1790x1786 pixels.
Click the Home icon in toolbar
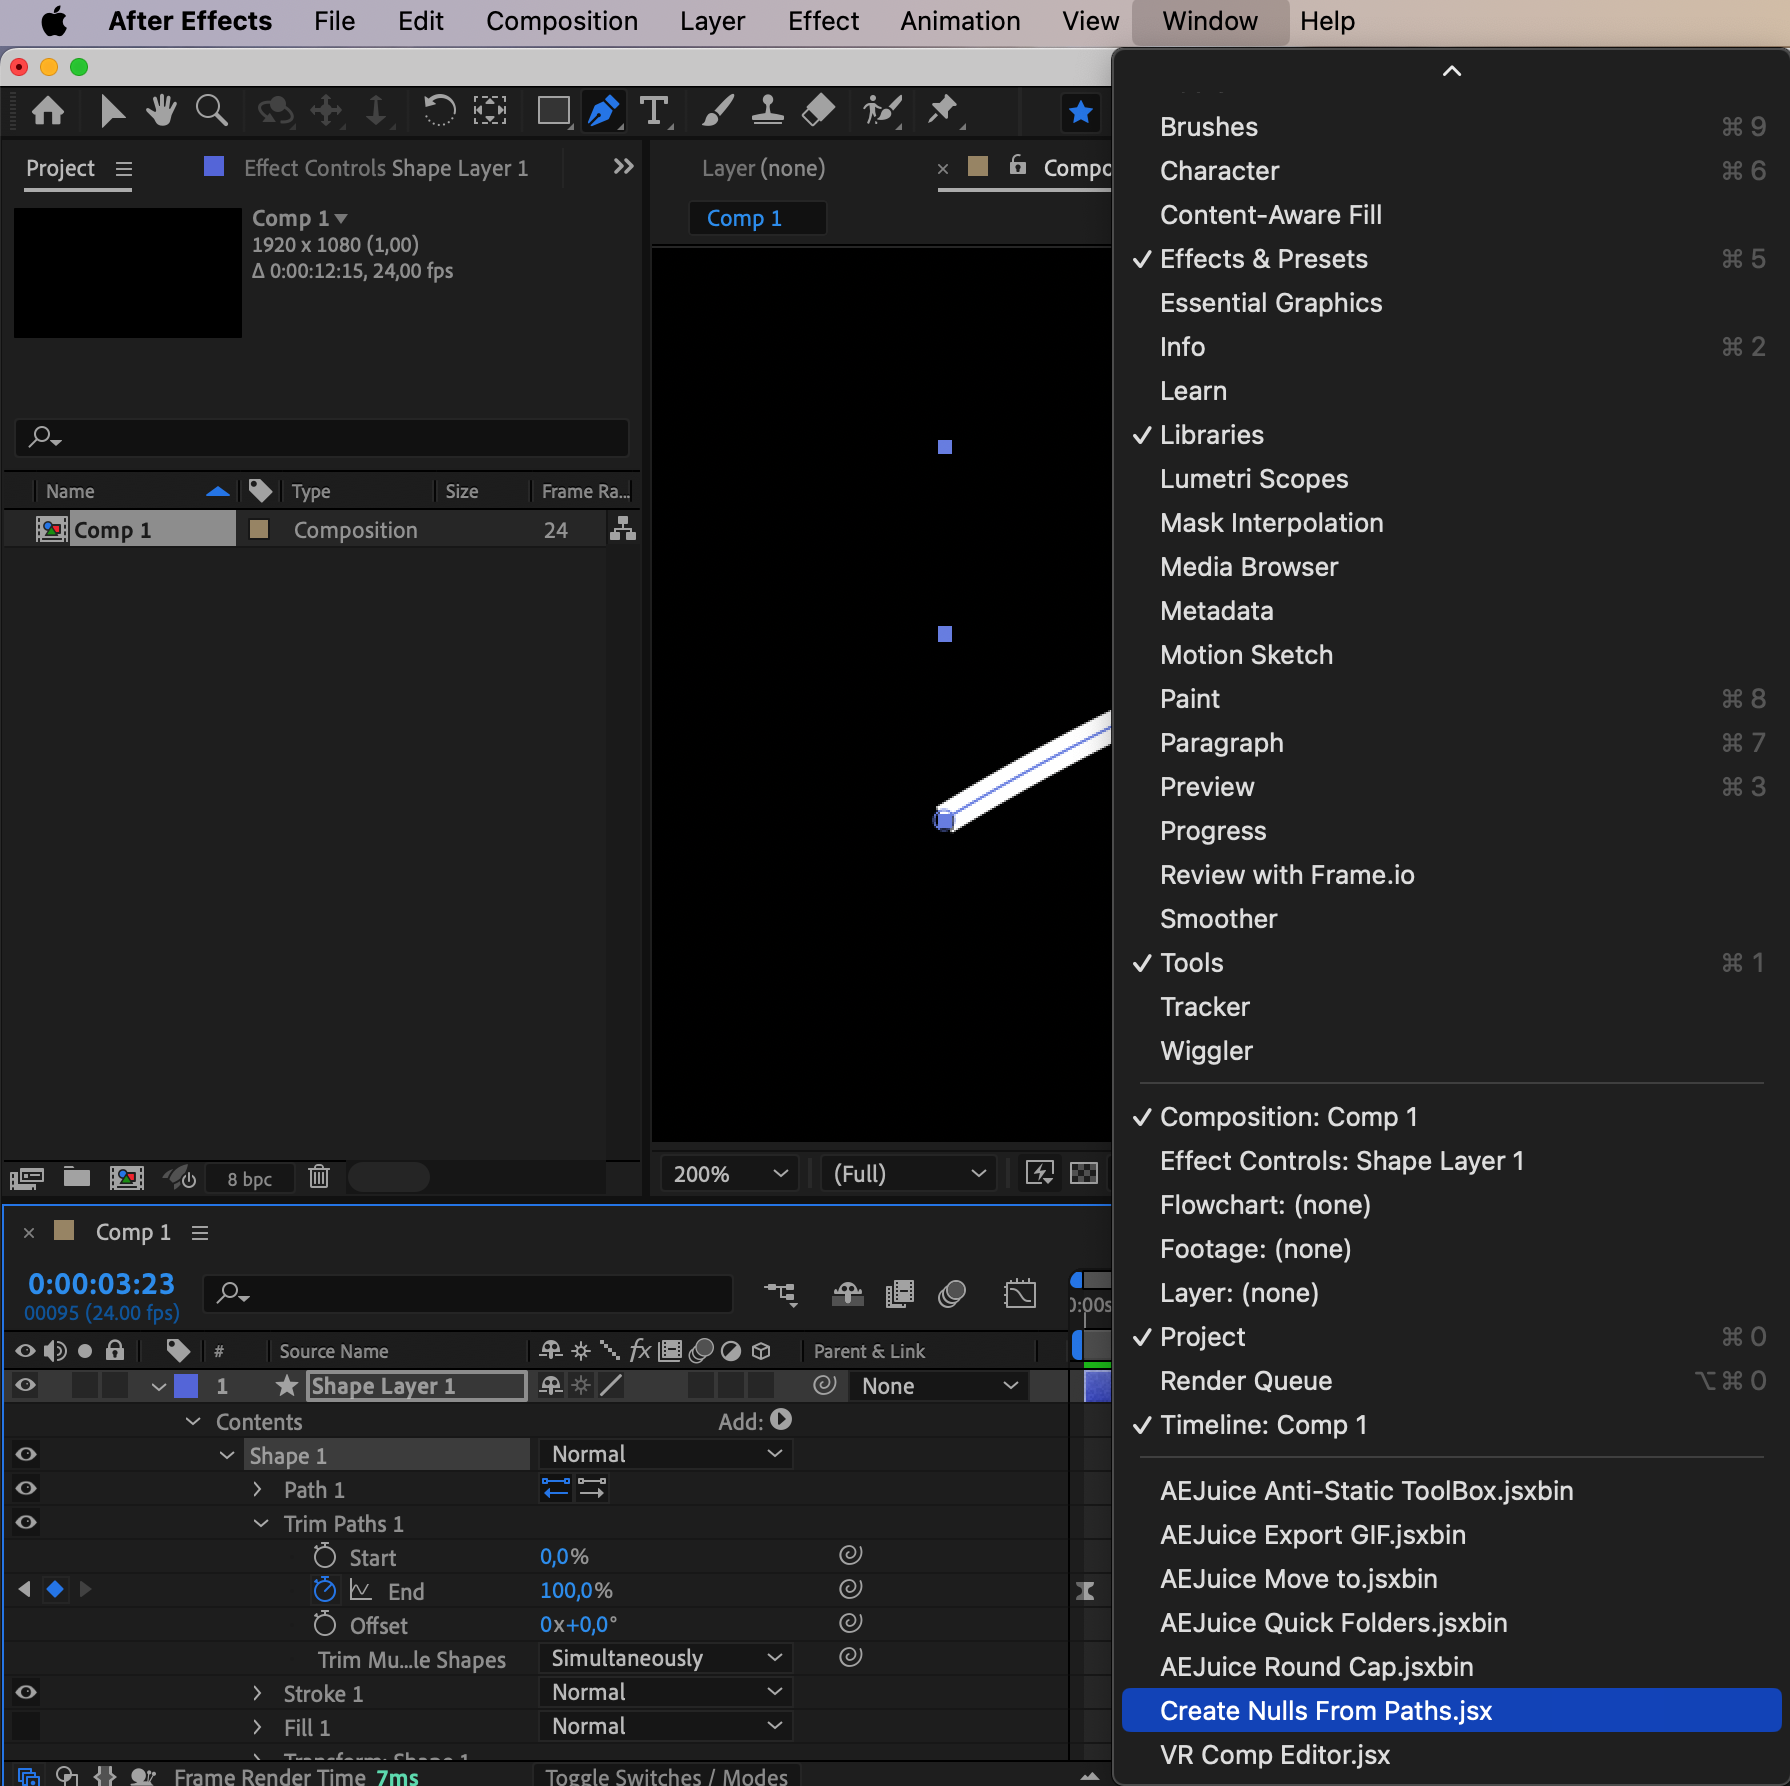point(48,111)
